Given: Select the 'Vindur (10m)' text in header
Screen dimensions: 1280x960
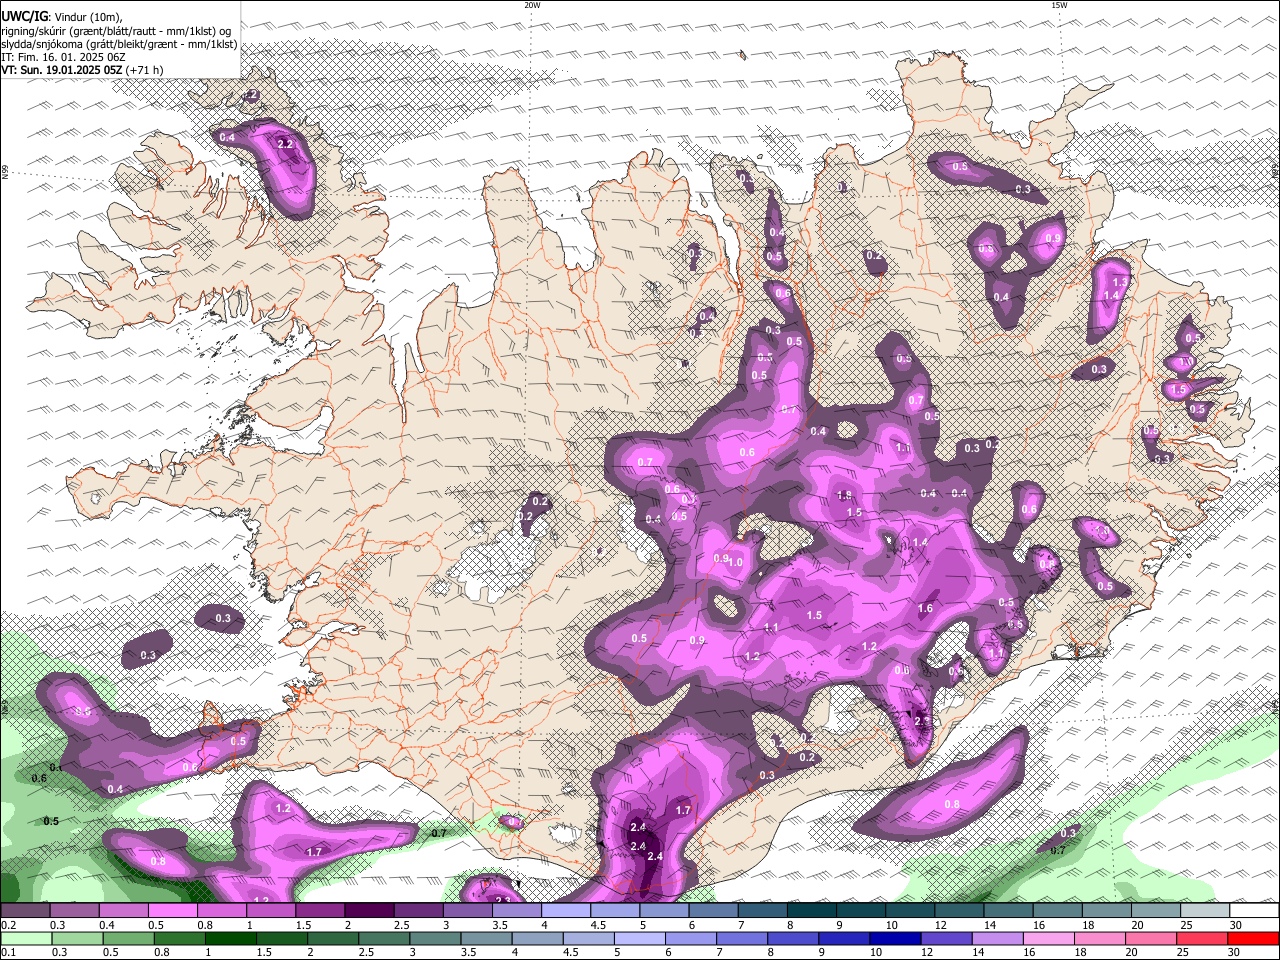Looking at the screenshot, I should coord(88,17).
